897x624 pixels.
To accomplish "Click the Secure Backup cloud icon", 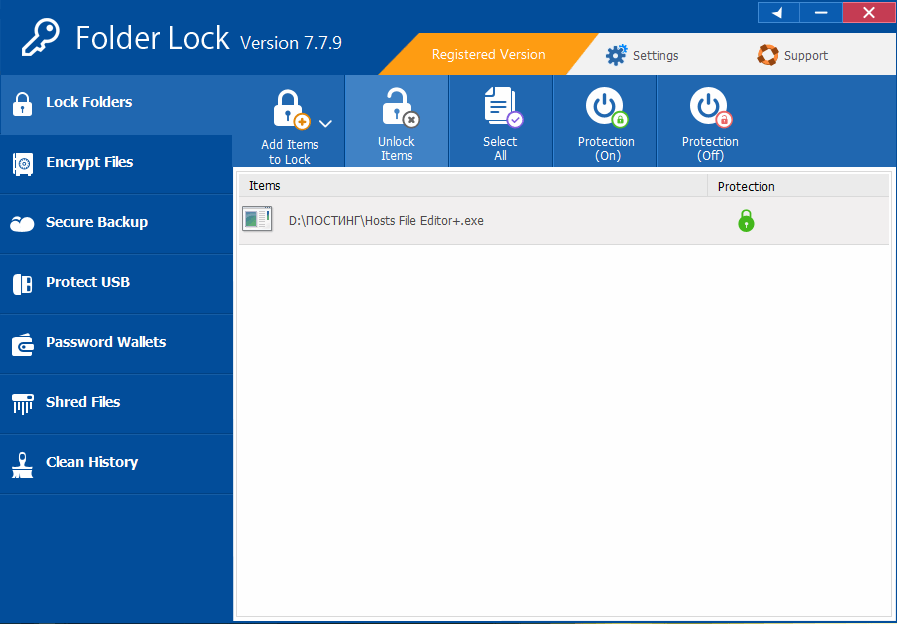I will (22, 223).
